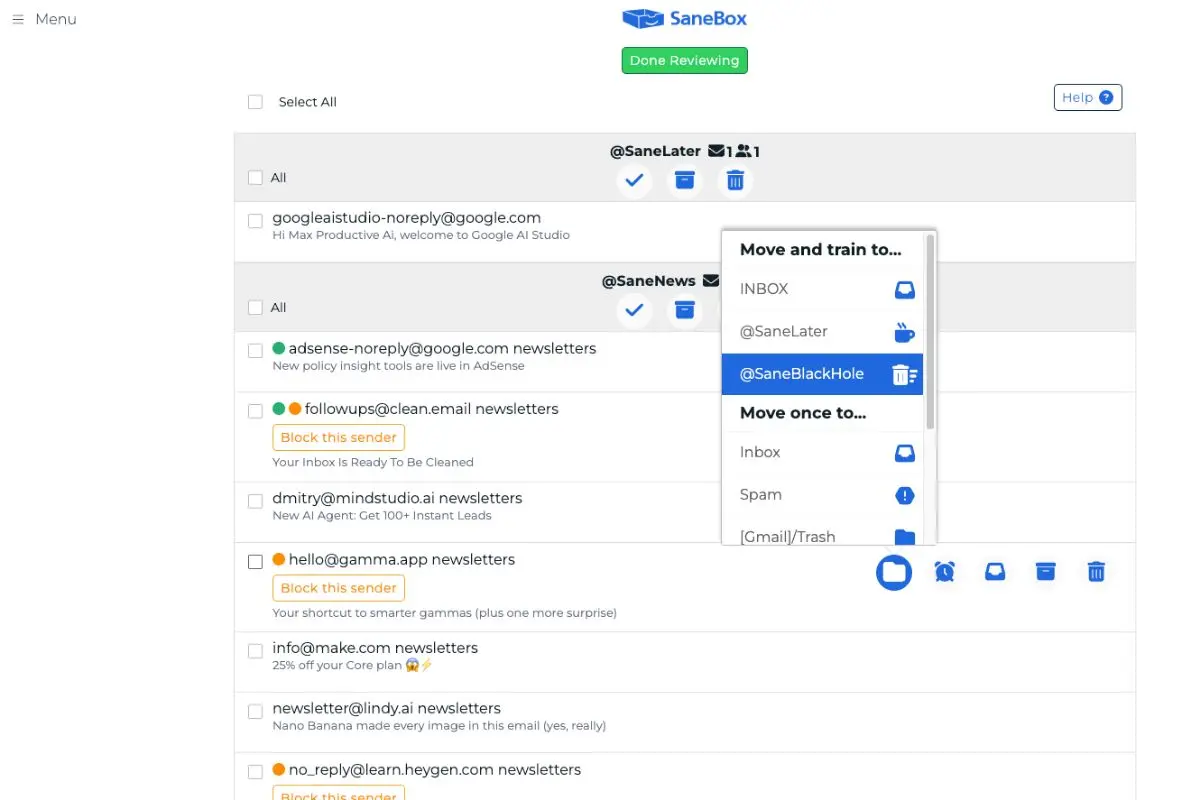
Task: Snooze the hello@gamma.app email with alarm clock icon
Action: (x=945, y=572)
